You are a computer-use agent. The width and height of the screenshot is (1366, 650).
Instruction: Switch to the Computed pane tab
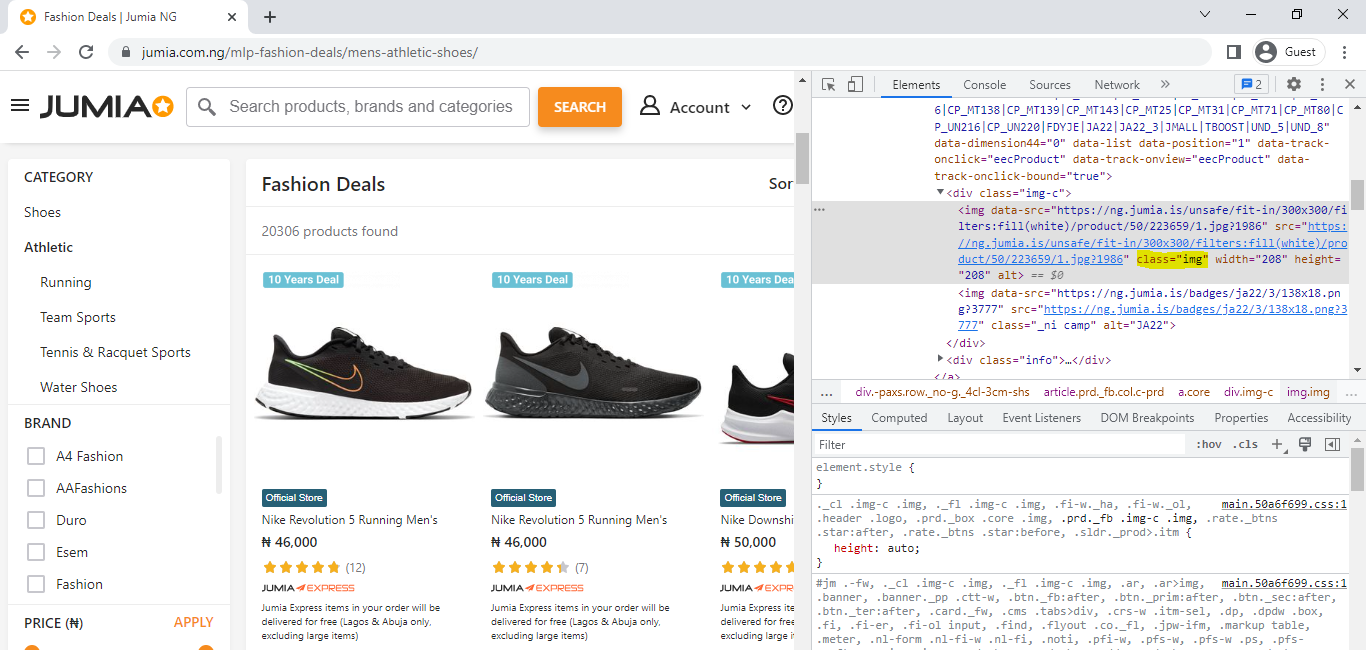tap(899, 418)
